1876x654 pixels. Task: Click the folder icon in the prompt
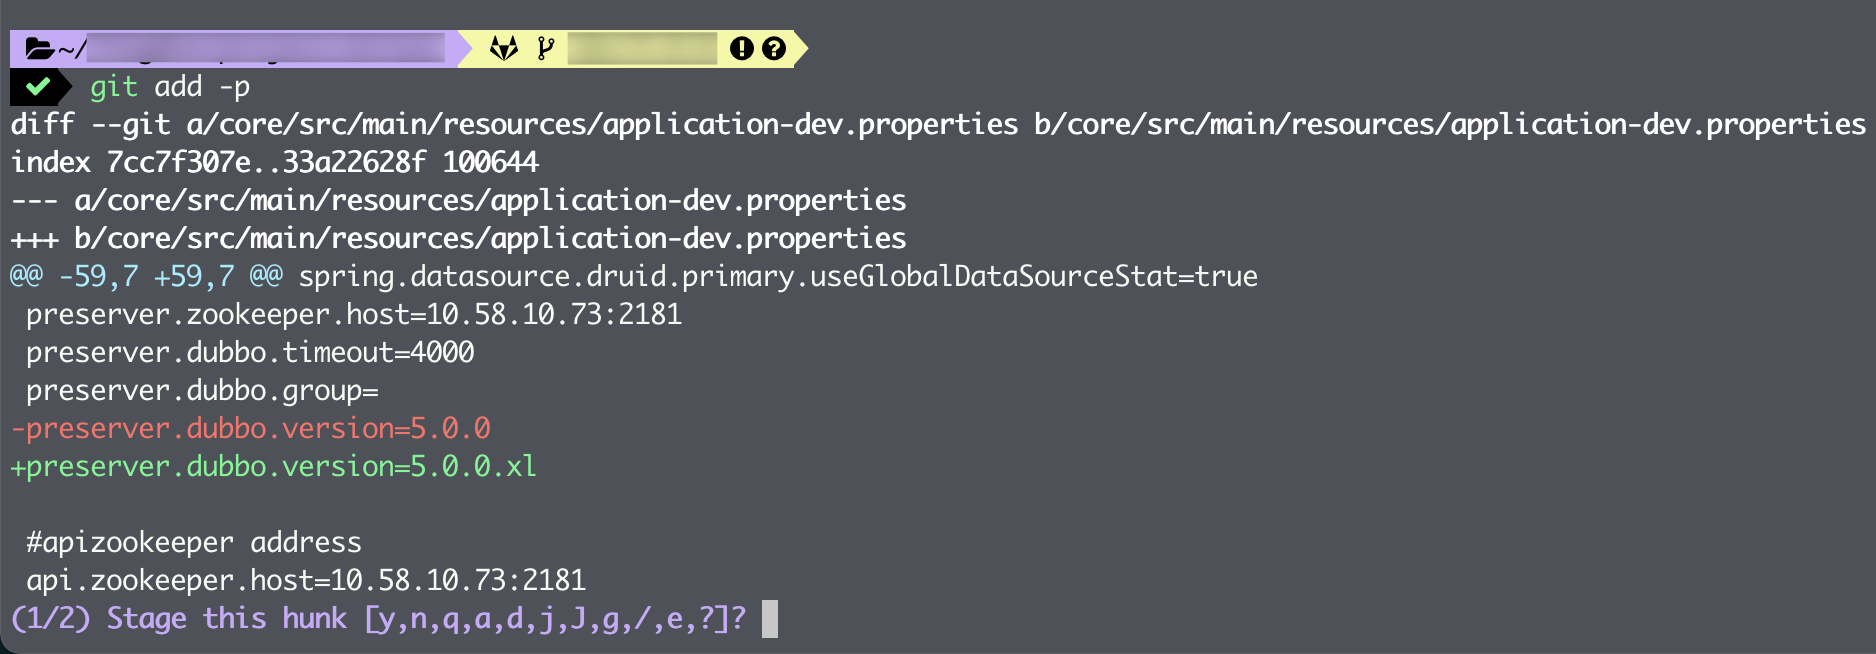39,48
